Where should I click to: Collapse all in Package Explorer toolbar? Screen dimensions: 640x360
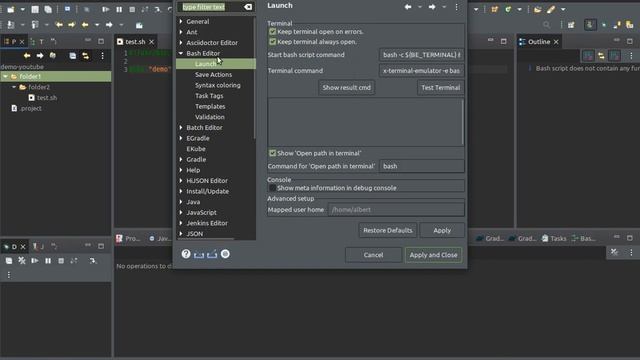click(72, 56)
